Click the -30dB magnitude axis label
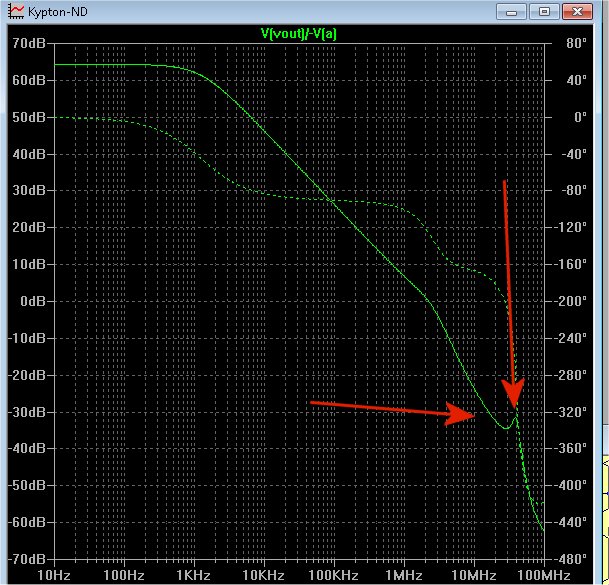This screenshot has height=585, width=609. coord(27,412)
